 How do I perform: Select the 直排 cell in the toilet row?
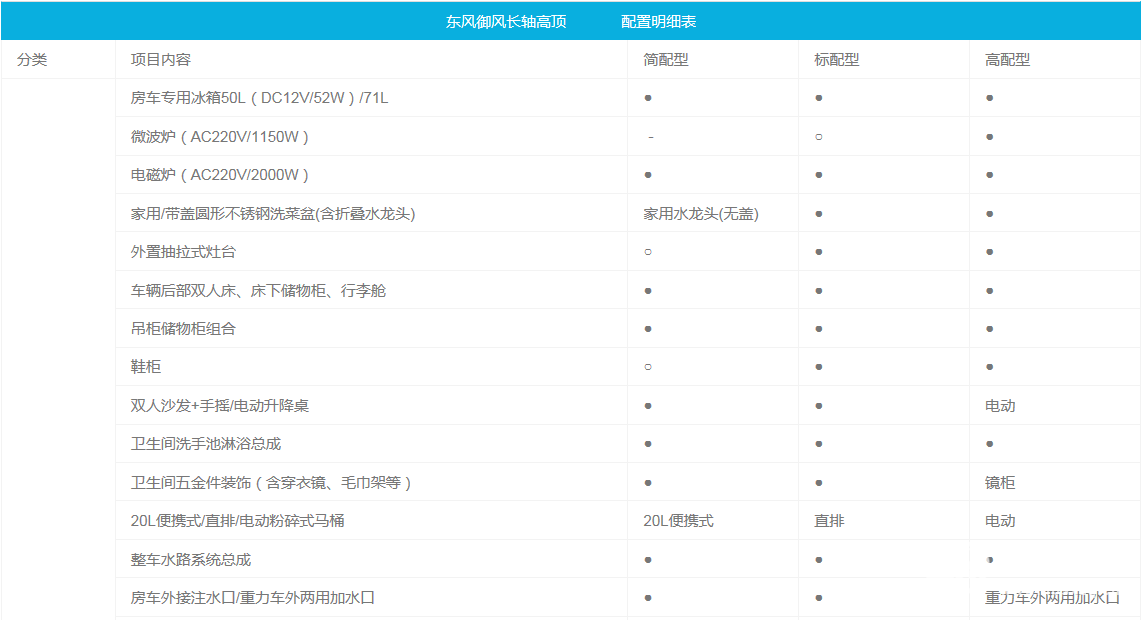[829, 521]
